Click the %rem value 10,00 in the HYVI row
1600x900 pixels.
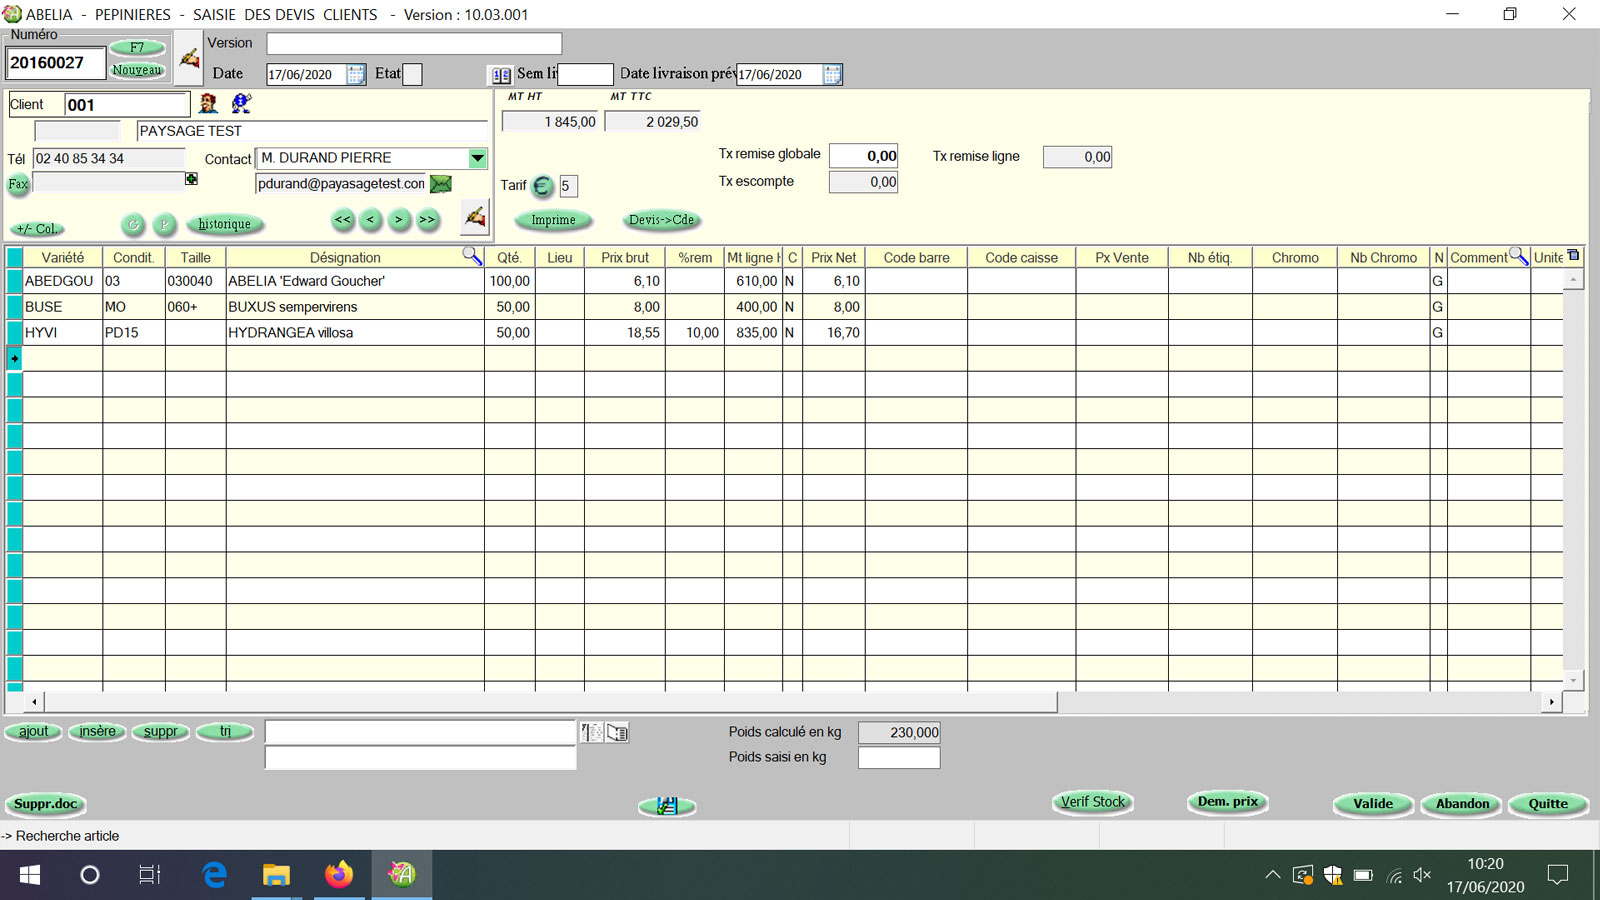[x=694, y=333]
